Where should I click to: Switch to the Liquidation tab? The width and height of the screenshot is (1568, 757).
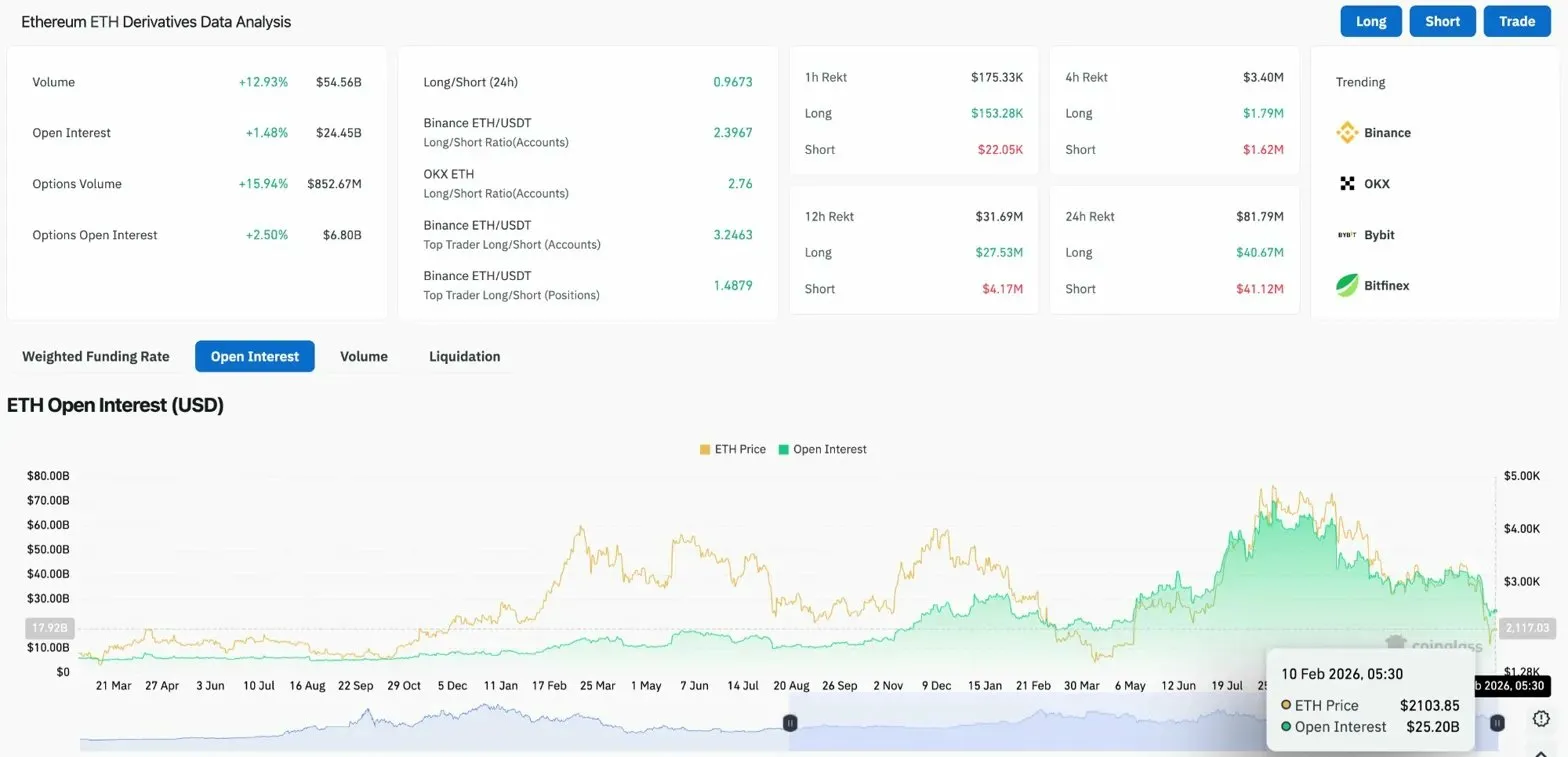pyautogui.click(x=464, y=357)
